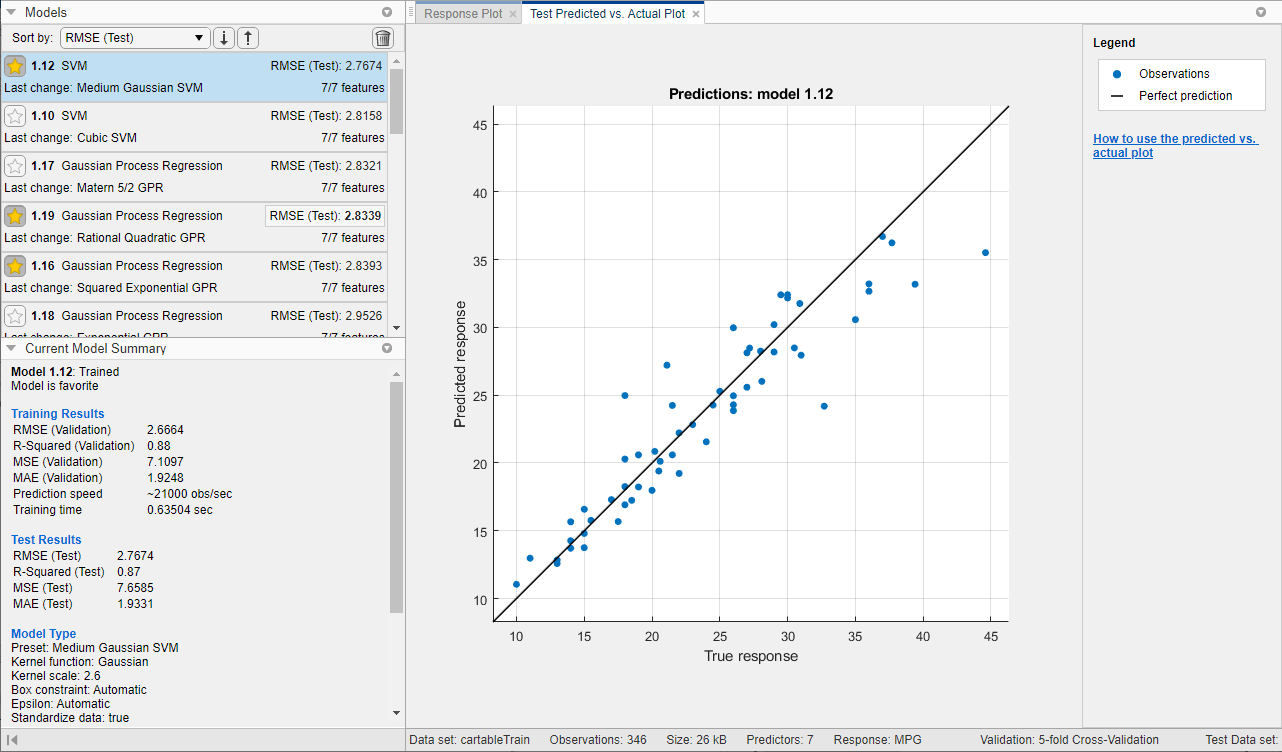Close the Response Plot tab

coord(513,15)
